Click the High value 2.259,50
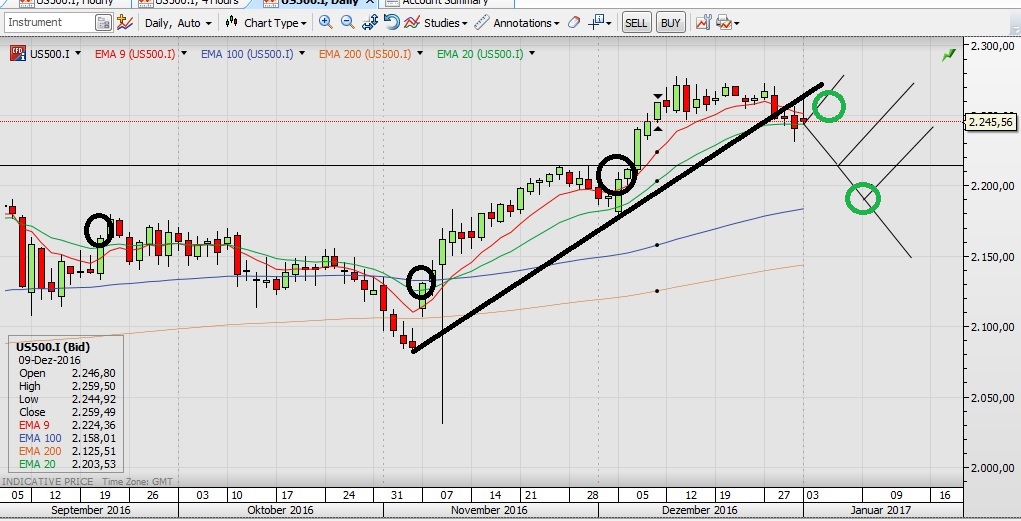1021x521 pixels. (94, 386)
